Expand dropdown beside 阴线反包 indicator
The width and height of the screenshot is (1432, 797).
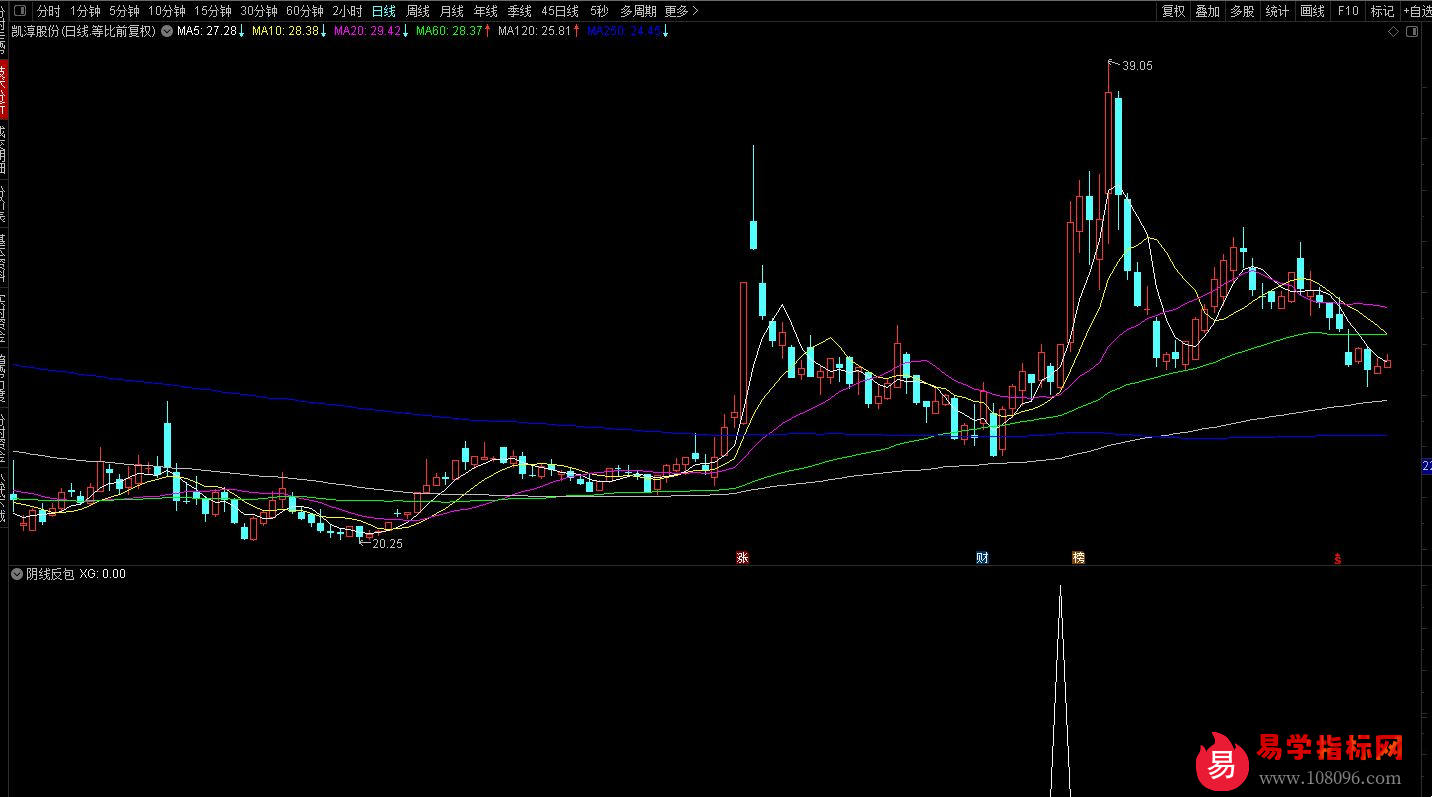pos(17,574)
